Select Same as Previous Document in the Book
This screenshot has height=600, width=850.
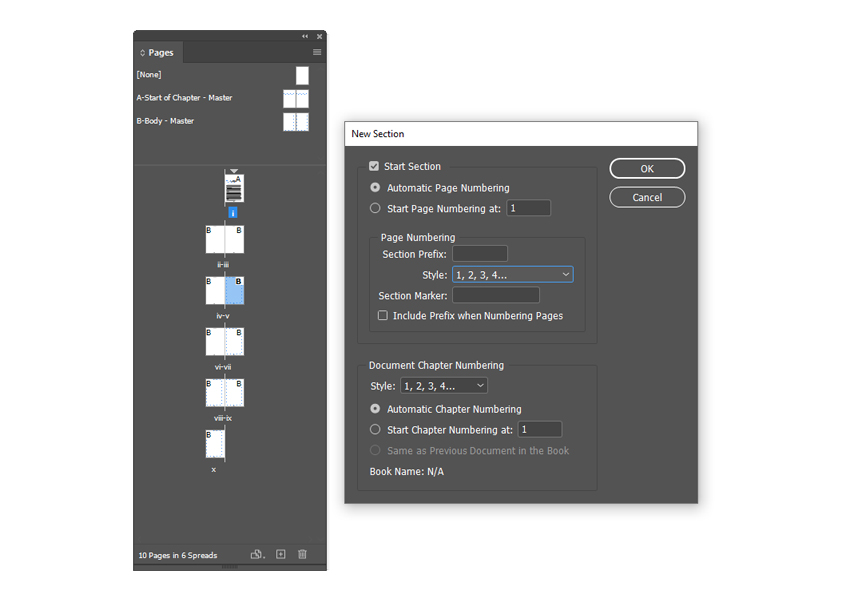[x=375, y=450]
